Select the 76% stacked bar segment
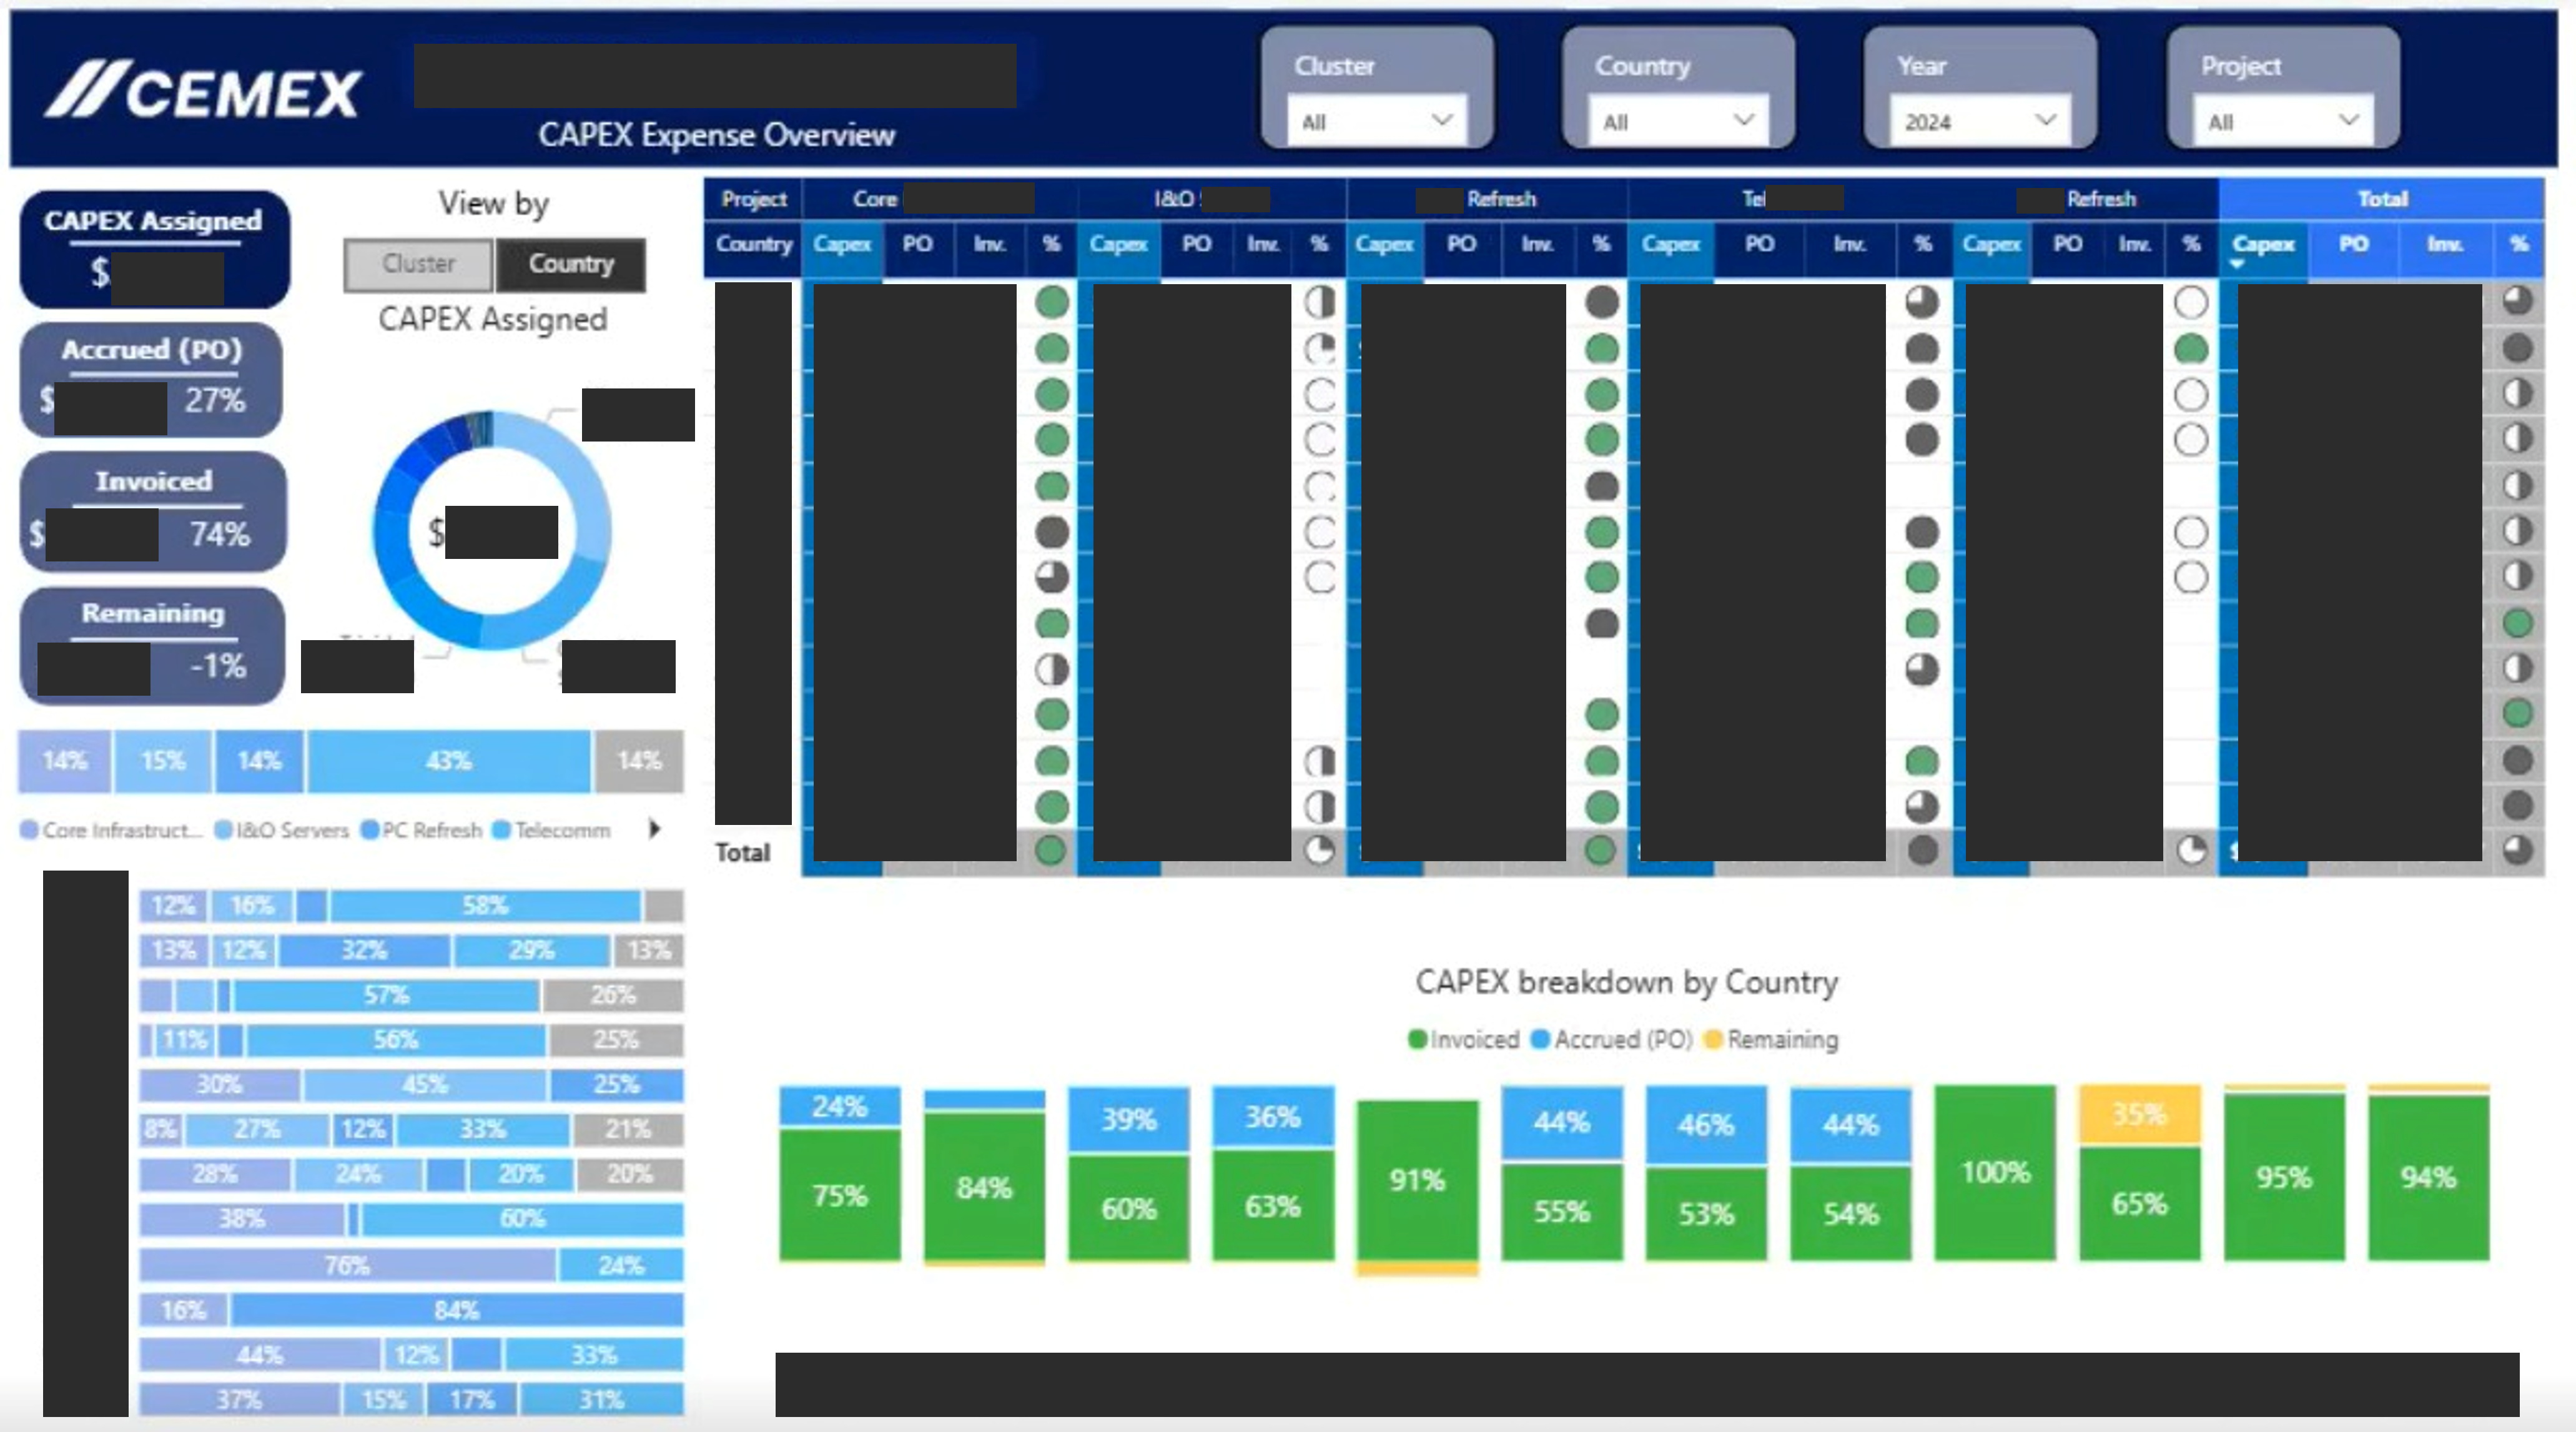This screenshot has width=2576, height=1432. tap(347, 1265)
